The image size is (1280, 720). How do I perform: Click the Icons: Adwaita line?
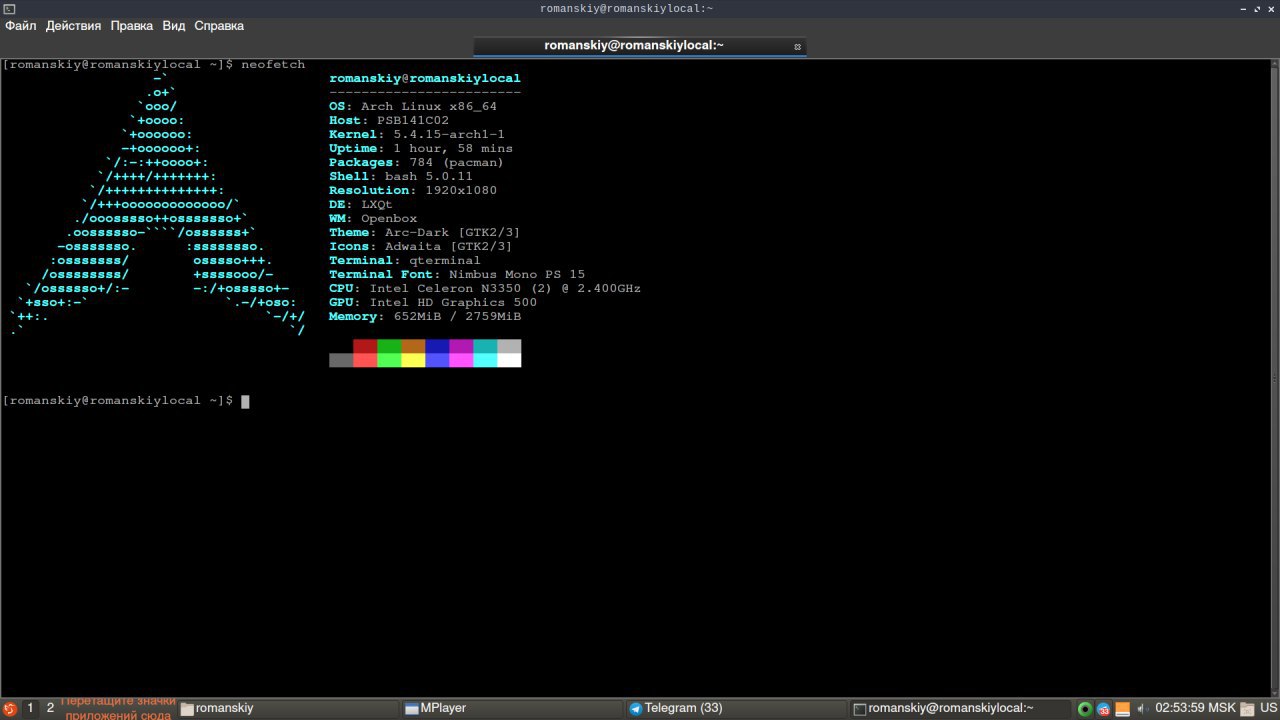[x=421, y=246]
